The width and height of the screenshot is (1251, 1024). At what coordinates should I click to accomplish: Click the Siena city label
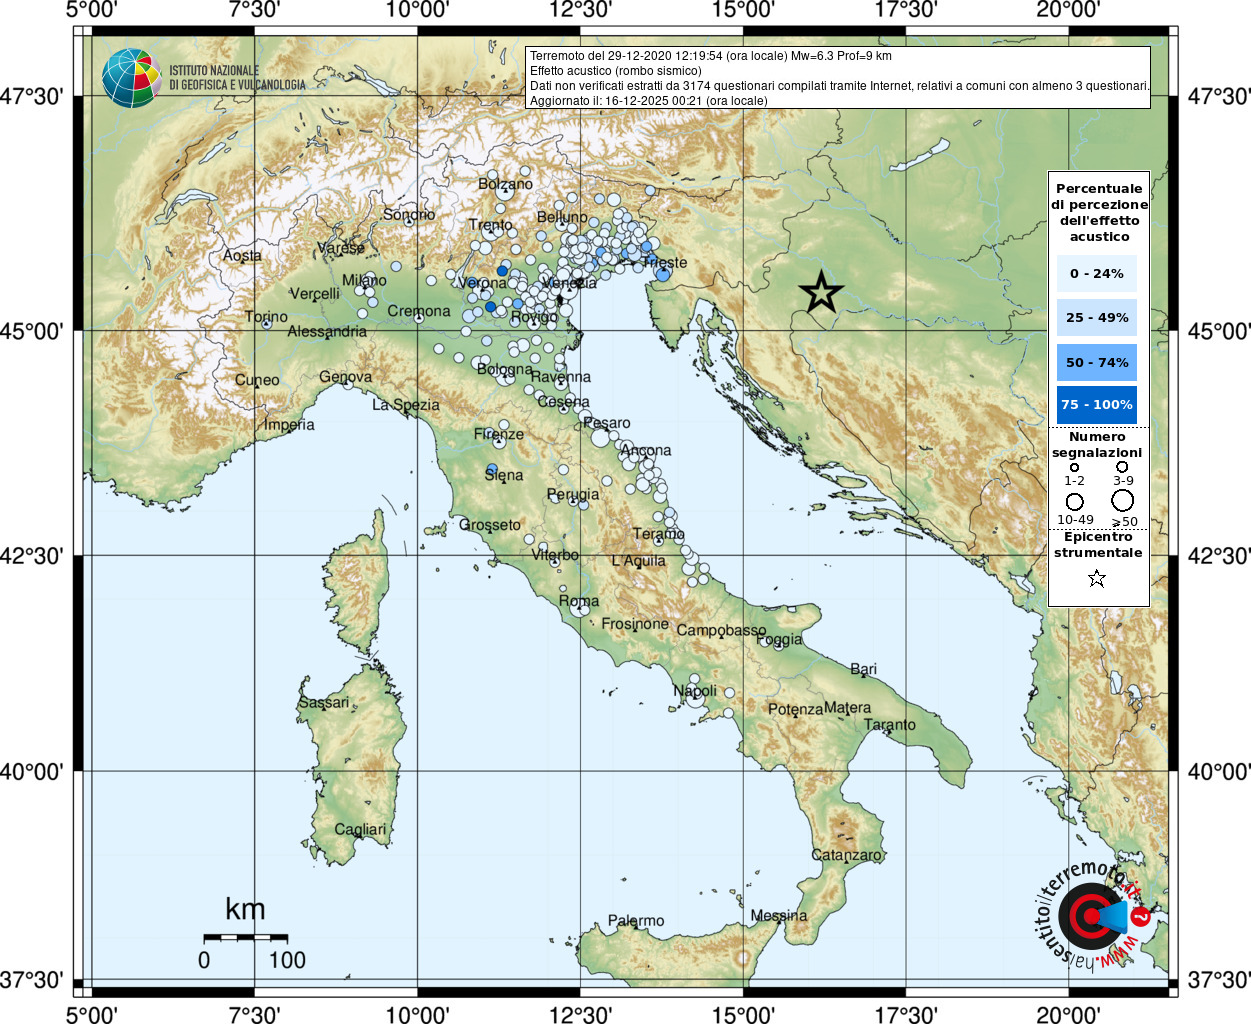[504, 475]
